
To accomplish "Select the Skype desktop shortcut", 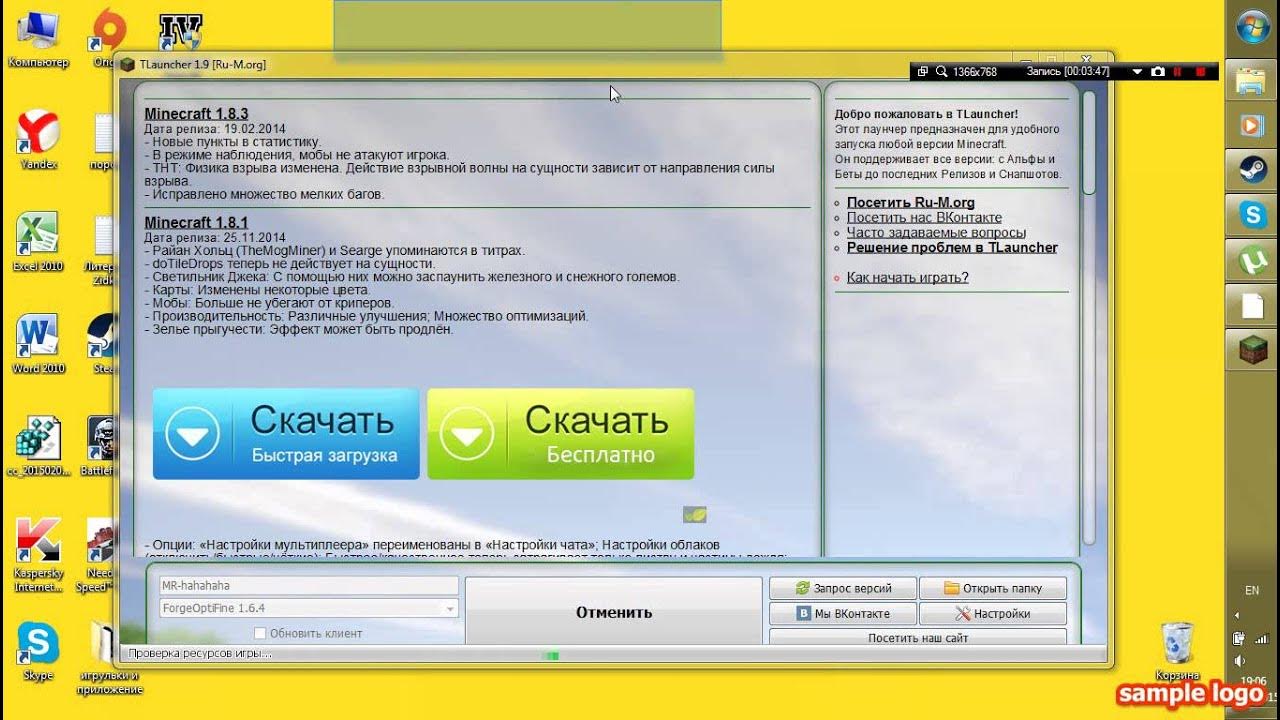I will (x=38, y=652).
